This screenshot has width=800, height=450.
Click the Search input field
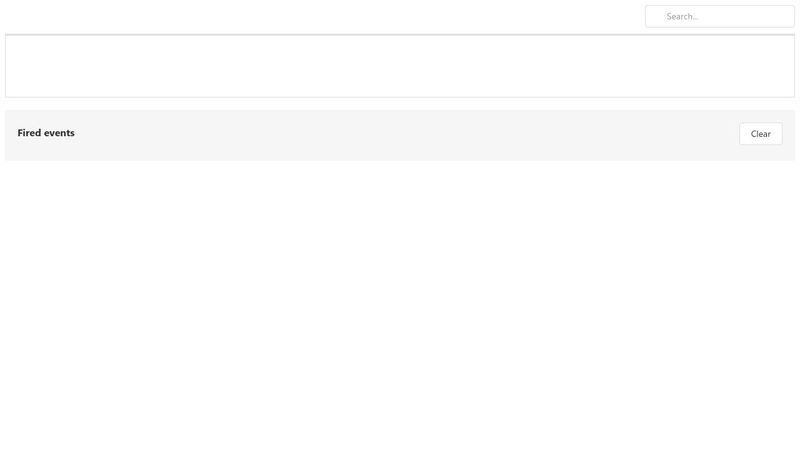click(x=720, y=16)
